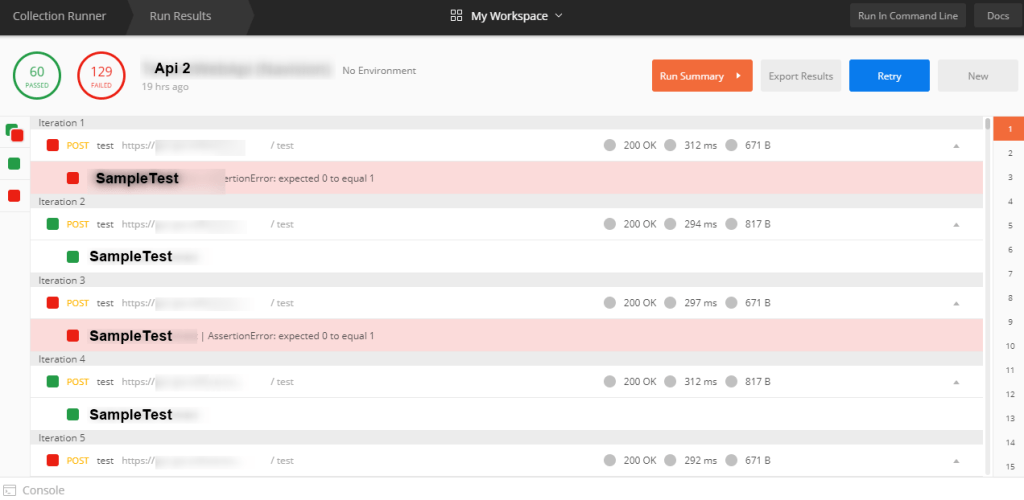Image resolution: width=1024 pixels, height=500 pixels.
Task: Collapse the Iteration 3 request arrow
Action: click(955, 303)
